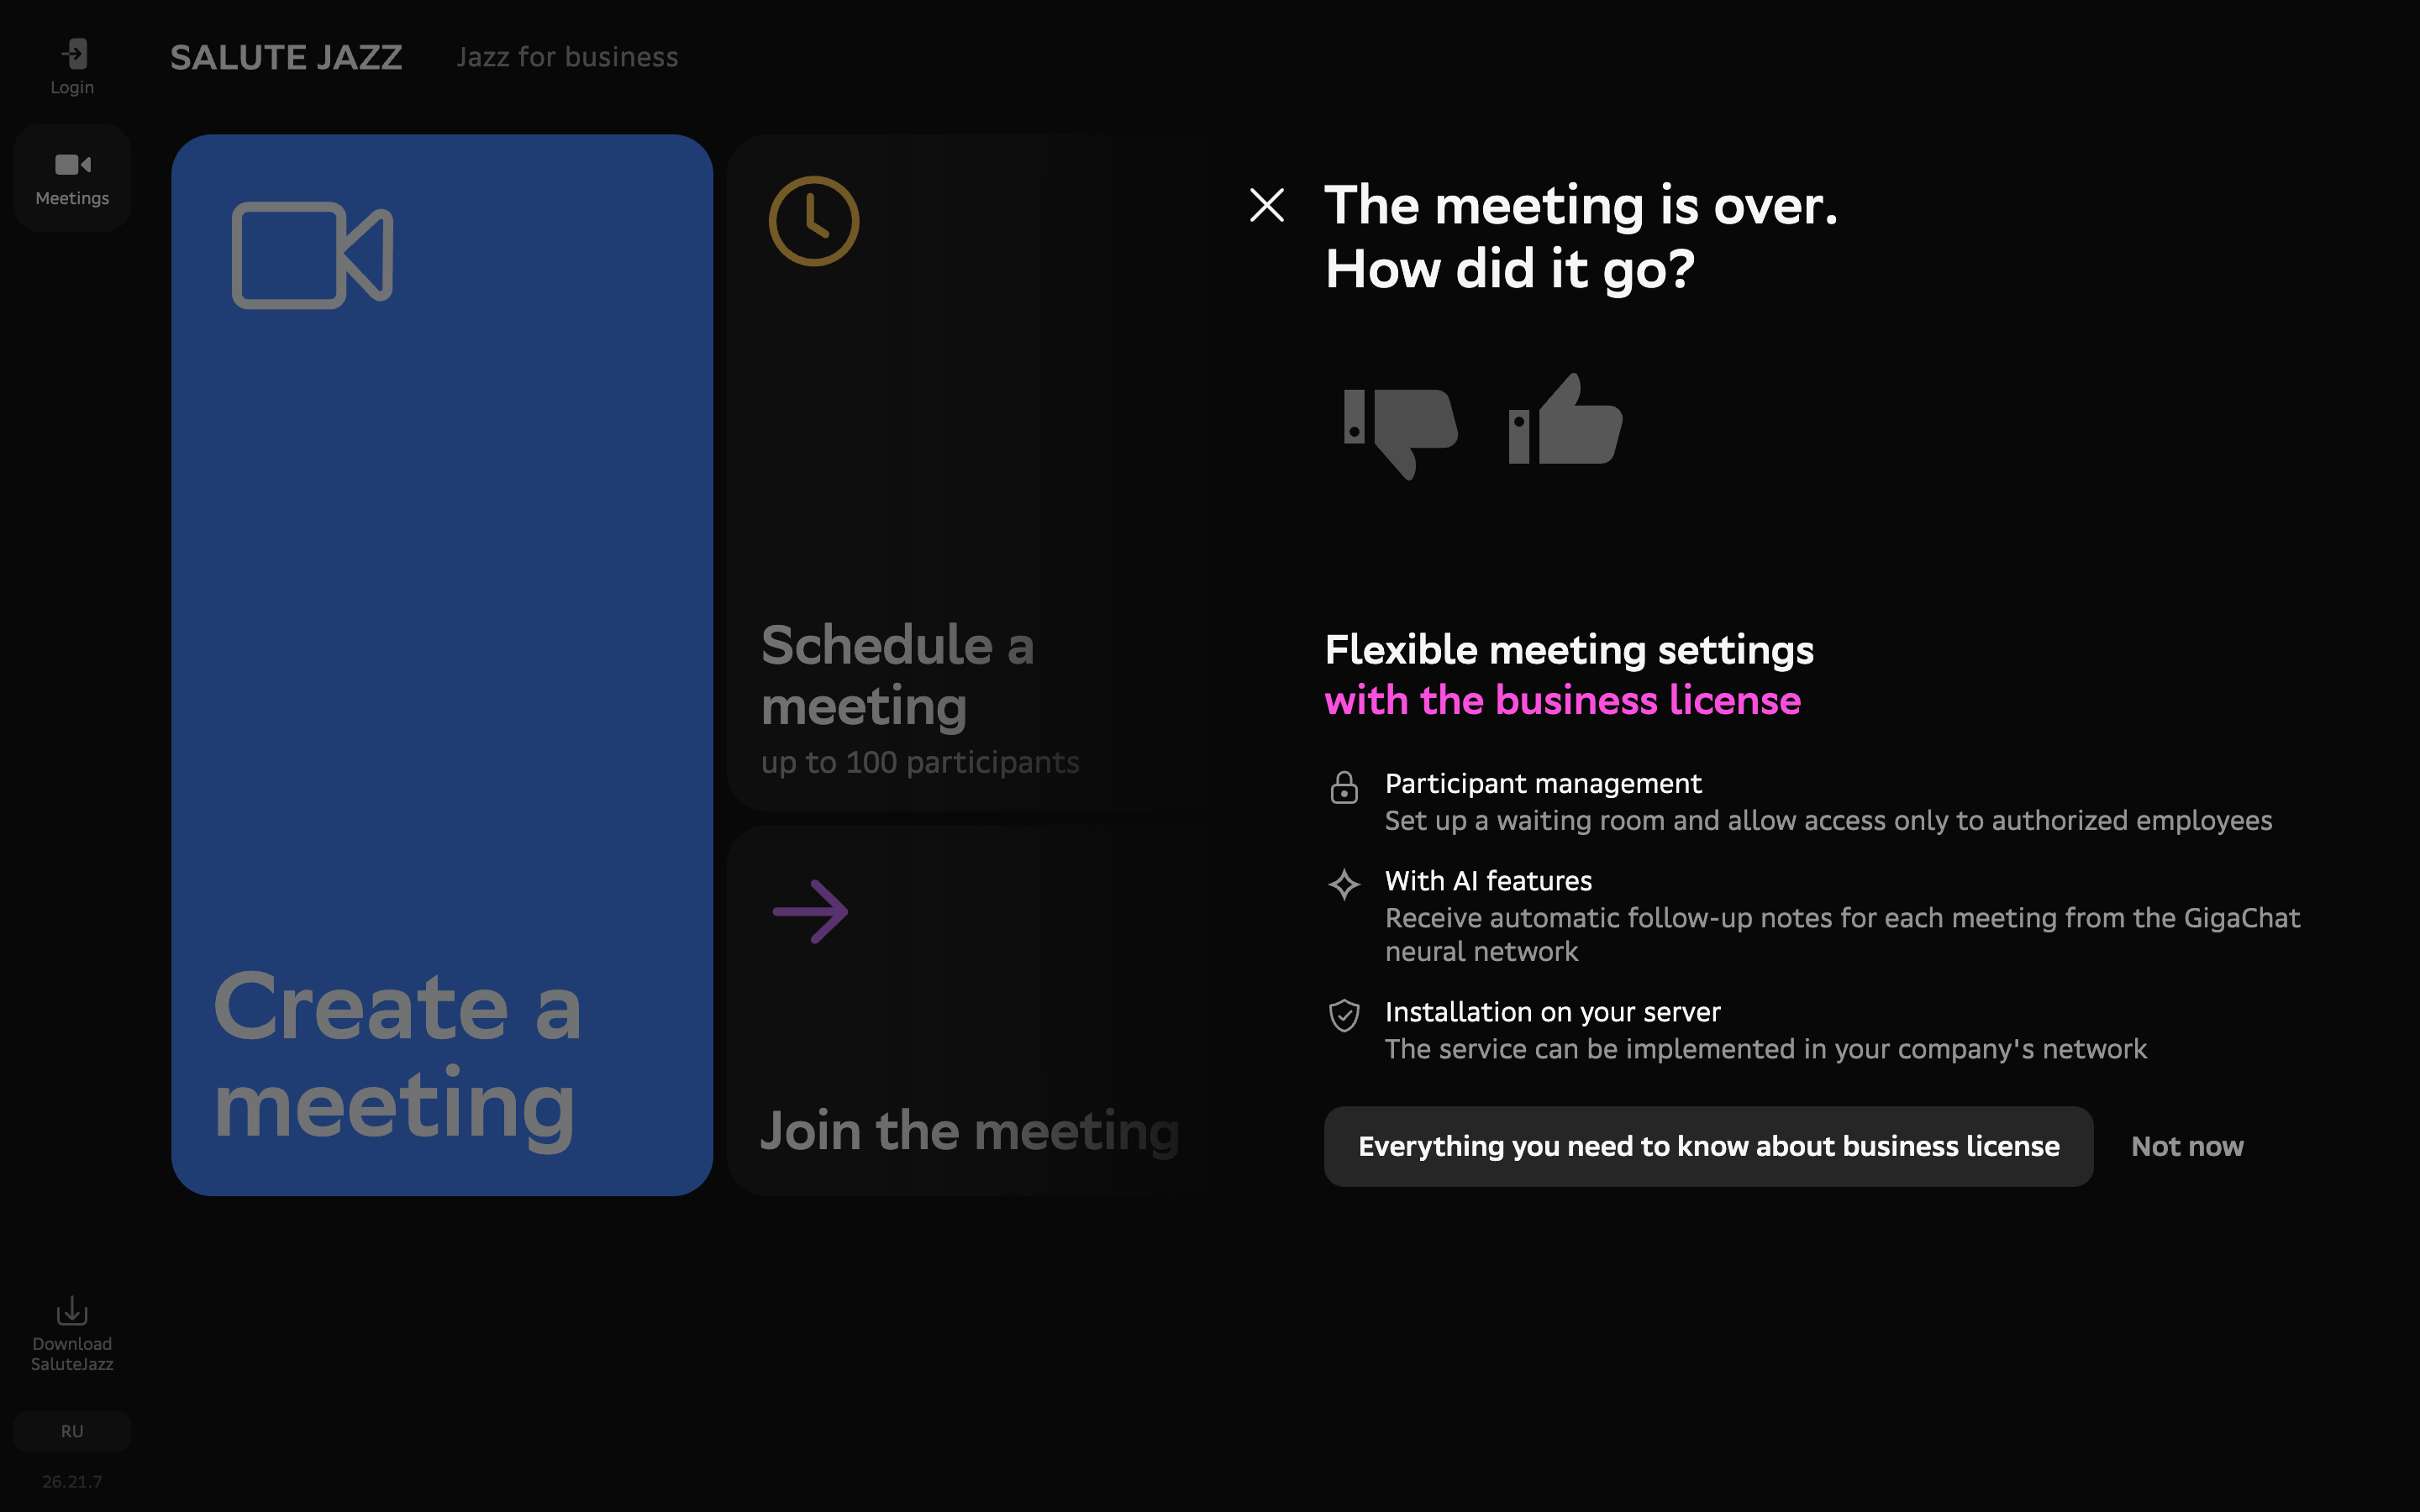The width and height of the screenshot is (2420, 1512).
Task: Click the sparkle icon beside With AI features
Action: point(1344,884)
